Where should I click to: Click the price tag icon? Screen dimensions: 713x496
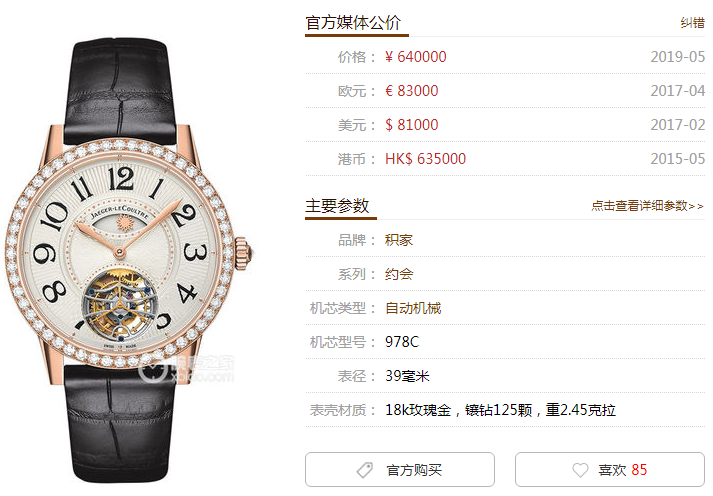coord(365,470)
